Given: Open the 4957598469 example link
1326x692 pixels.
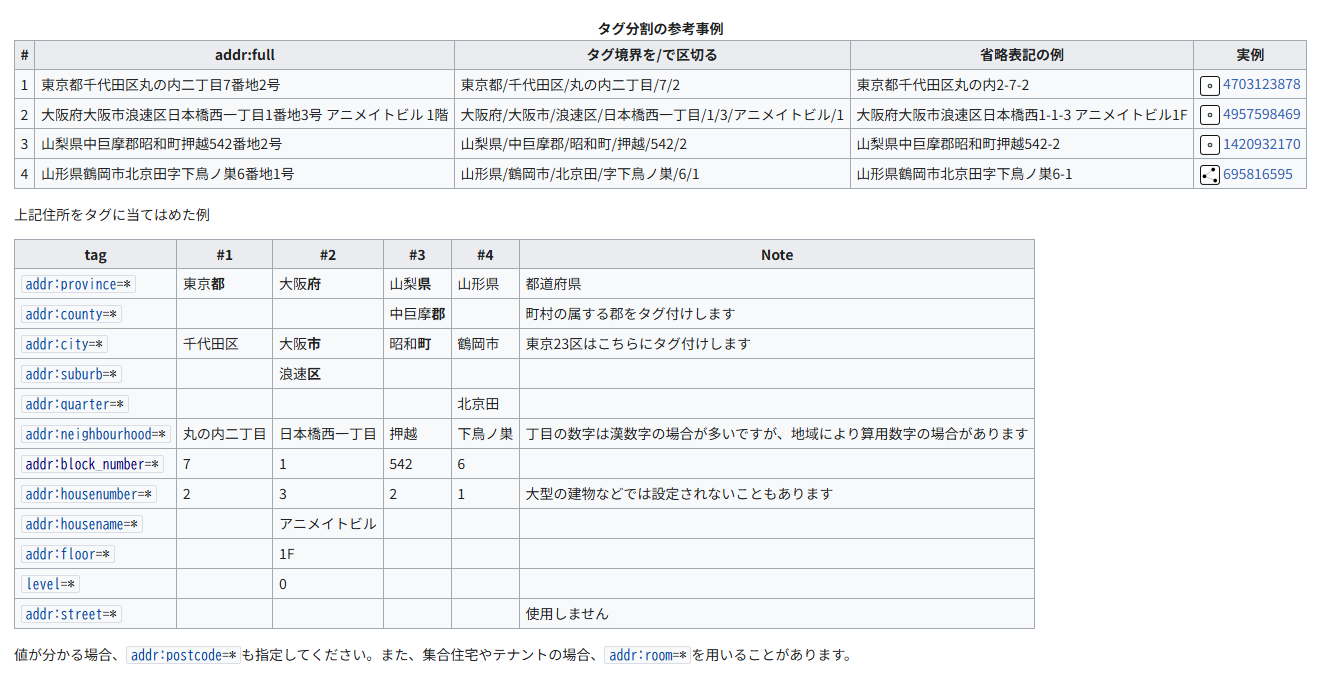Looking at the screenshot, I should pos(1262,115).
